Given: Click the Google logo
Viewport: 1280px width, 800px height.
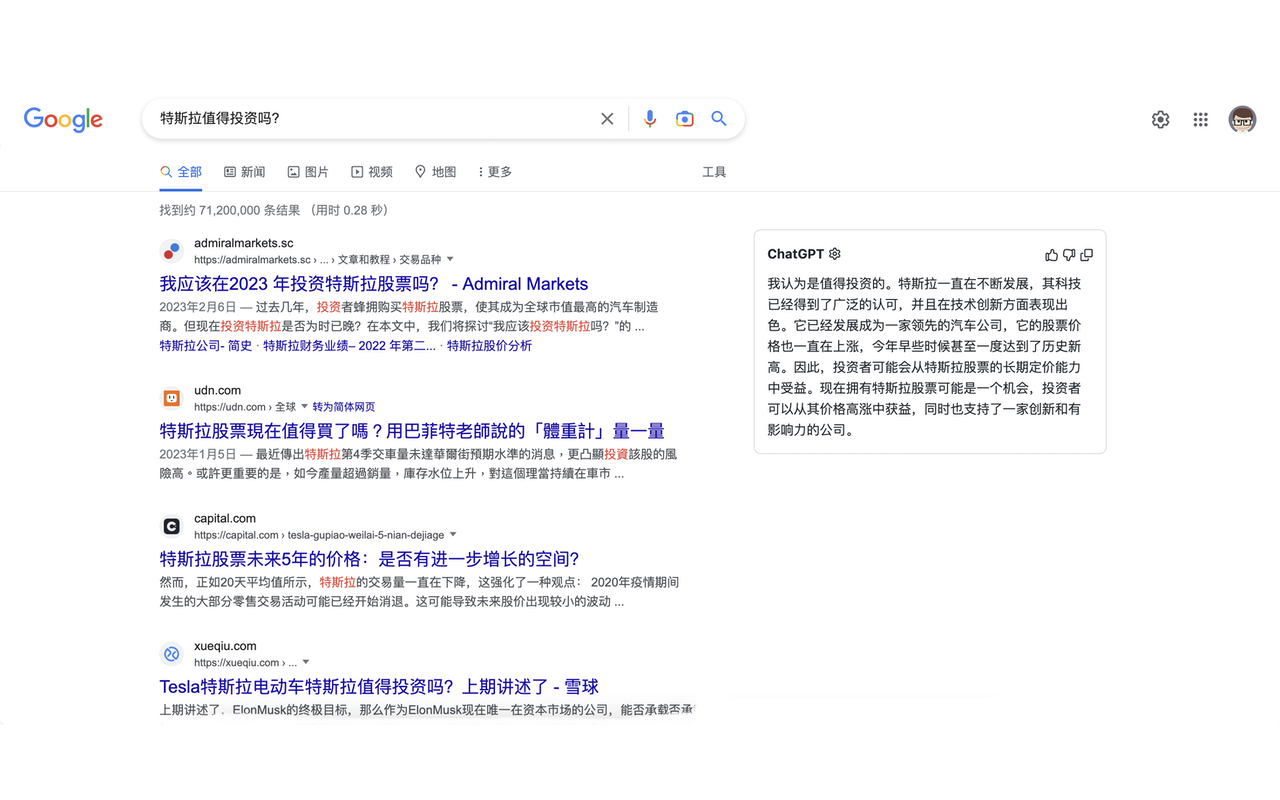Looking at the screenshot, I should pos(63,119).
